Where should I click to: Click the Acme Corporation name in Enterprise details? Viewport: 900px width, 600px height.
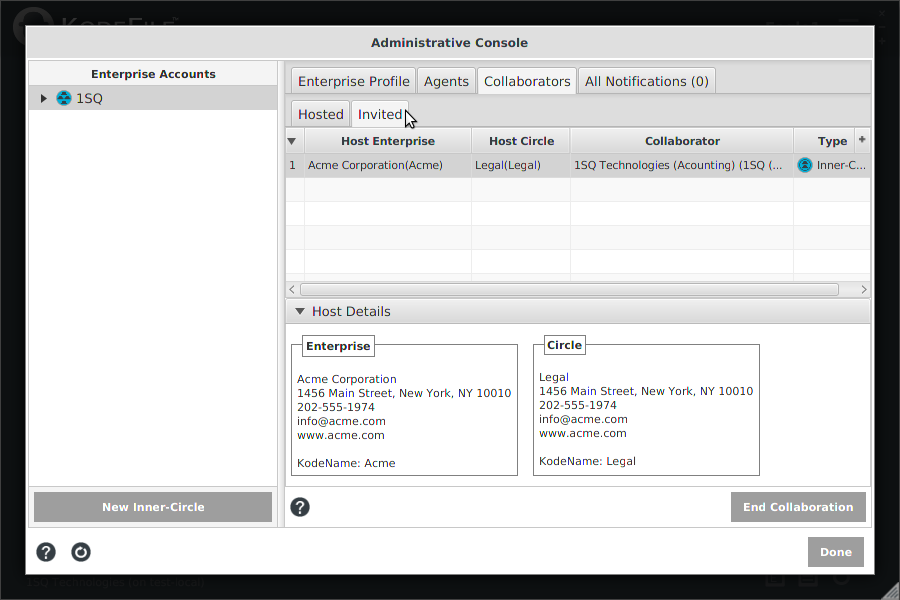pos(347,379)
